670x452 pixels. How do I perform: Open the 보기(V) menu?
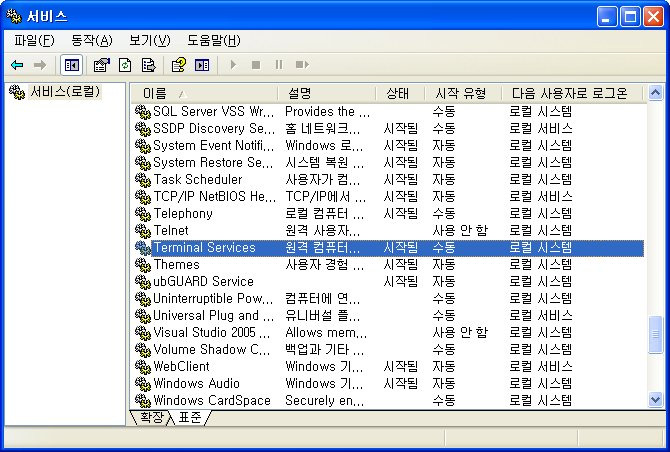tap(150, 41)
